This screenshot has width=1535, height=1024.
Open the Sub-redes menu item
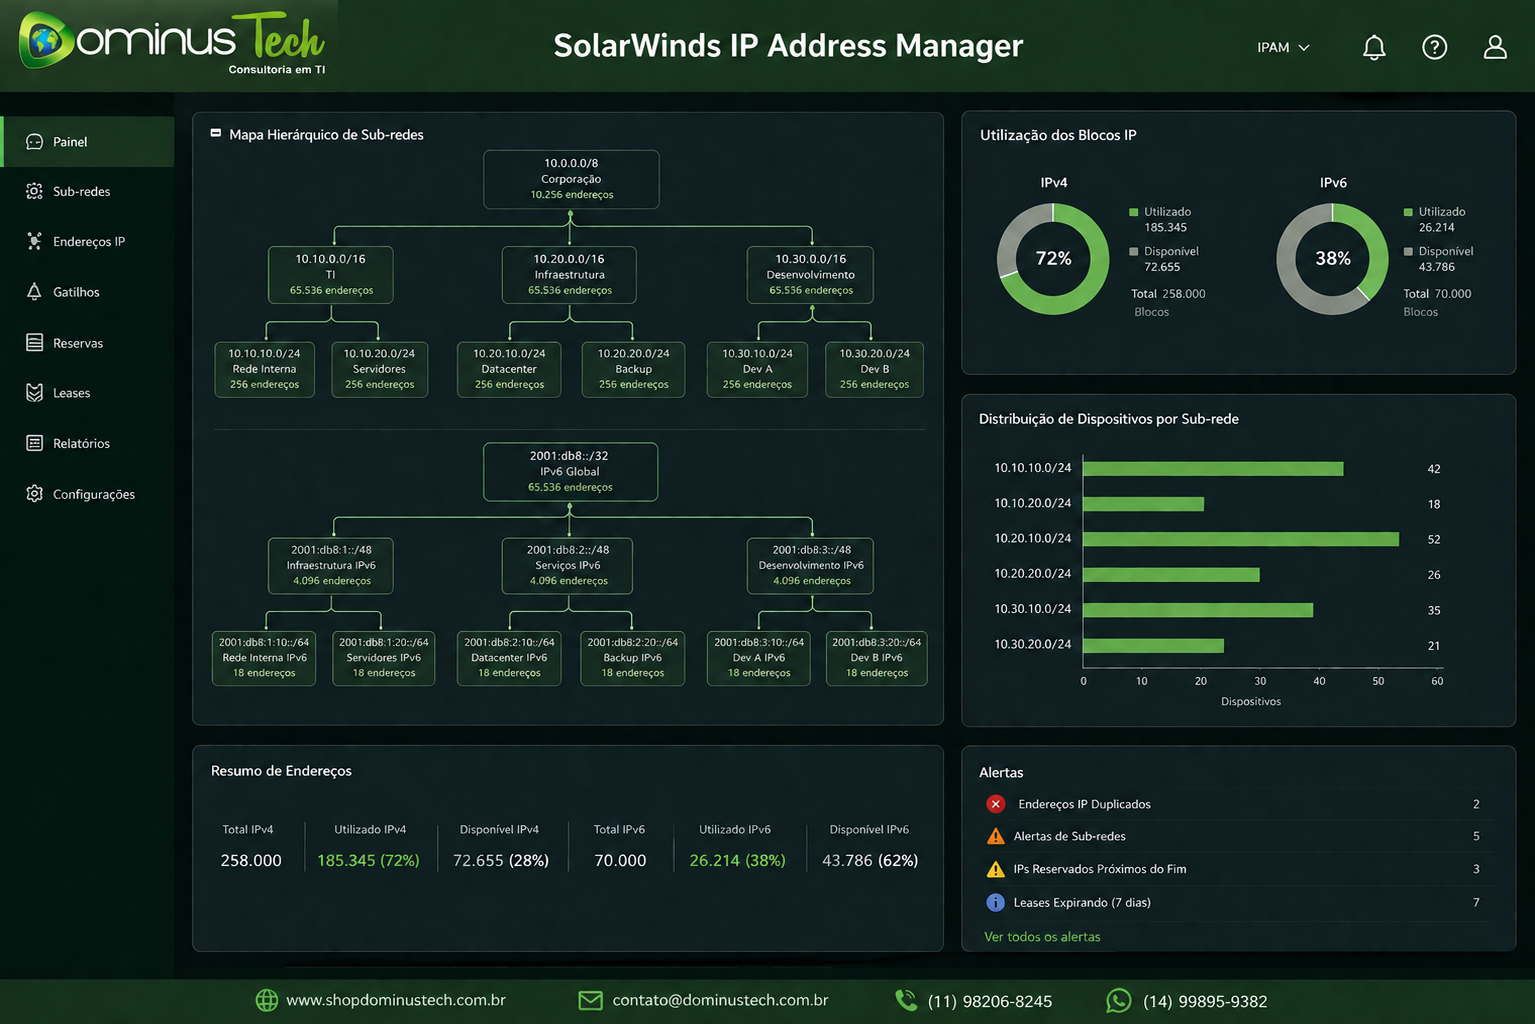88,191
